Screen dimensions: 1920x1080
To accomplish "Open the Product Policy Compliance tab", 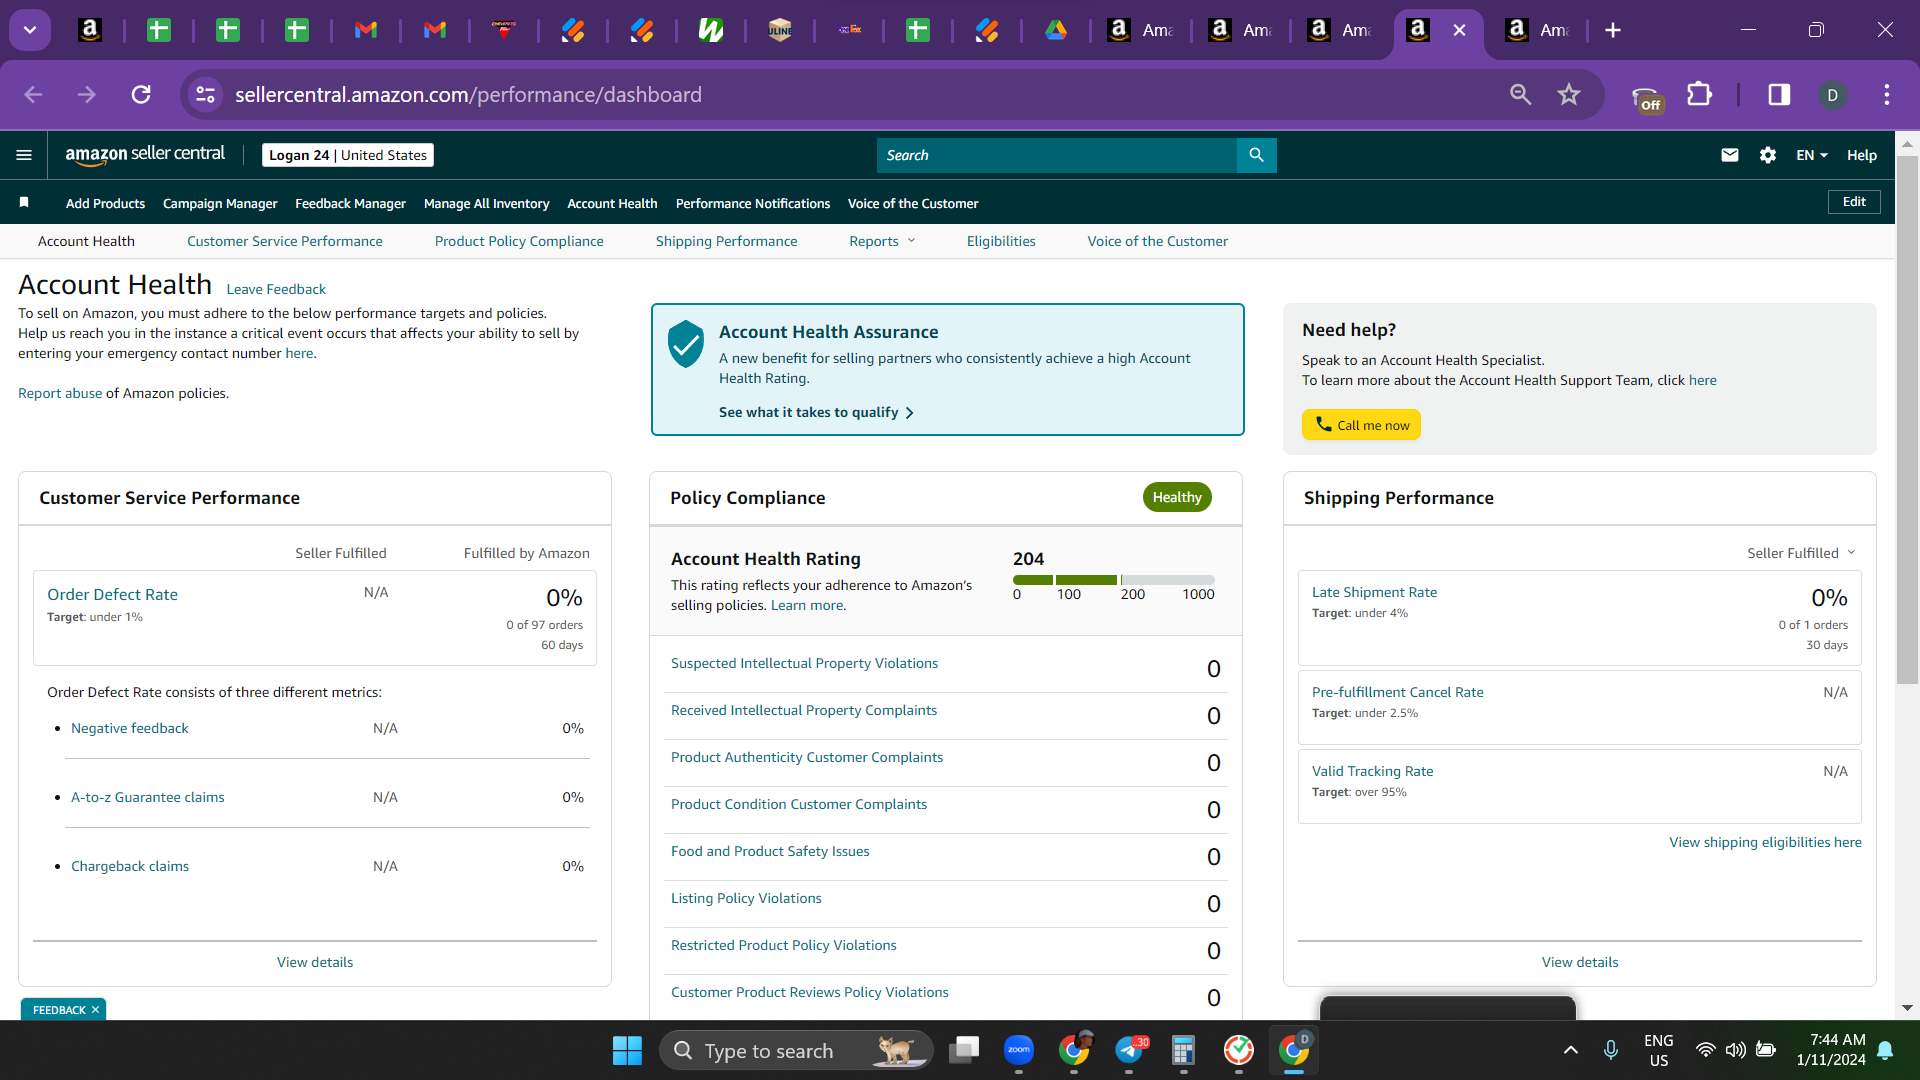I will 519,241.
